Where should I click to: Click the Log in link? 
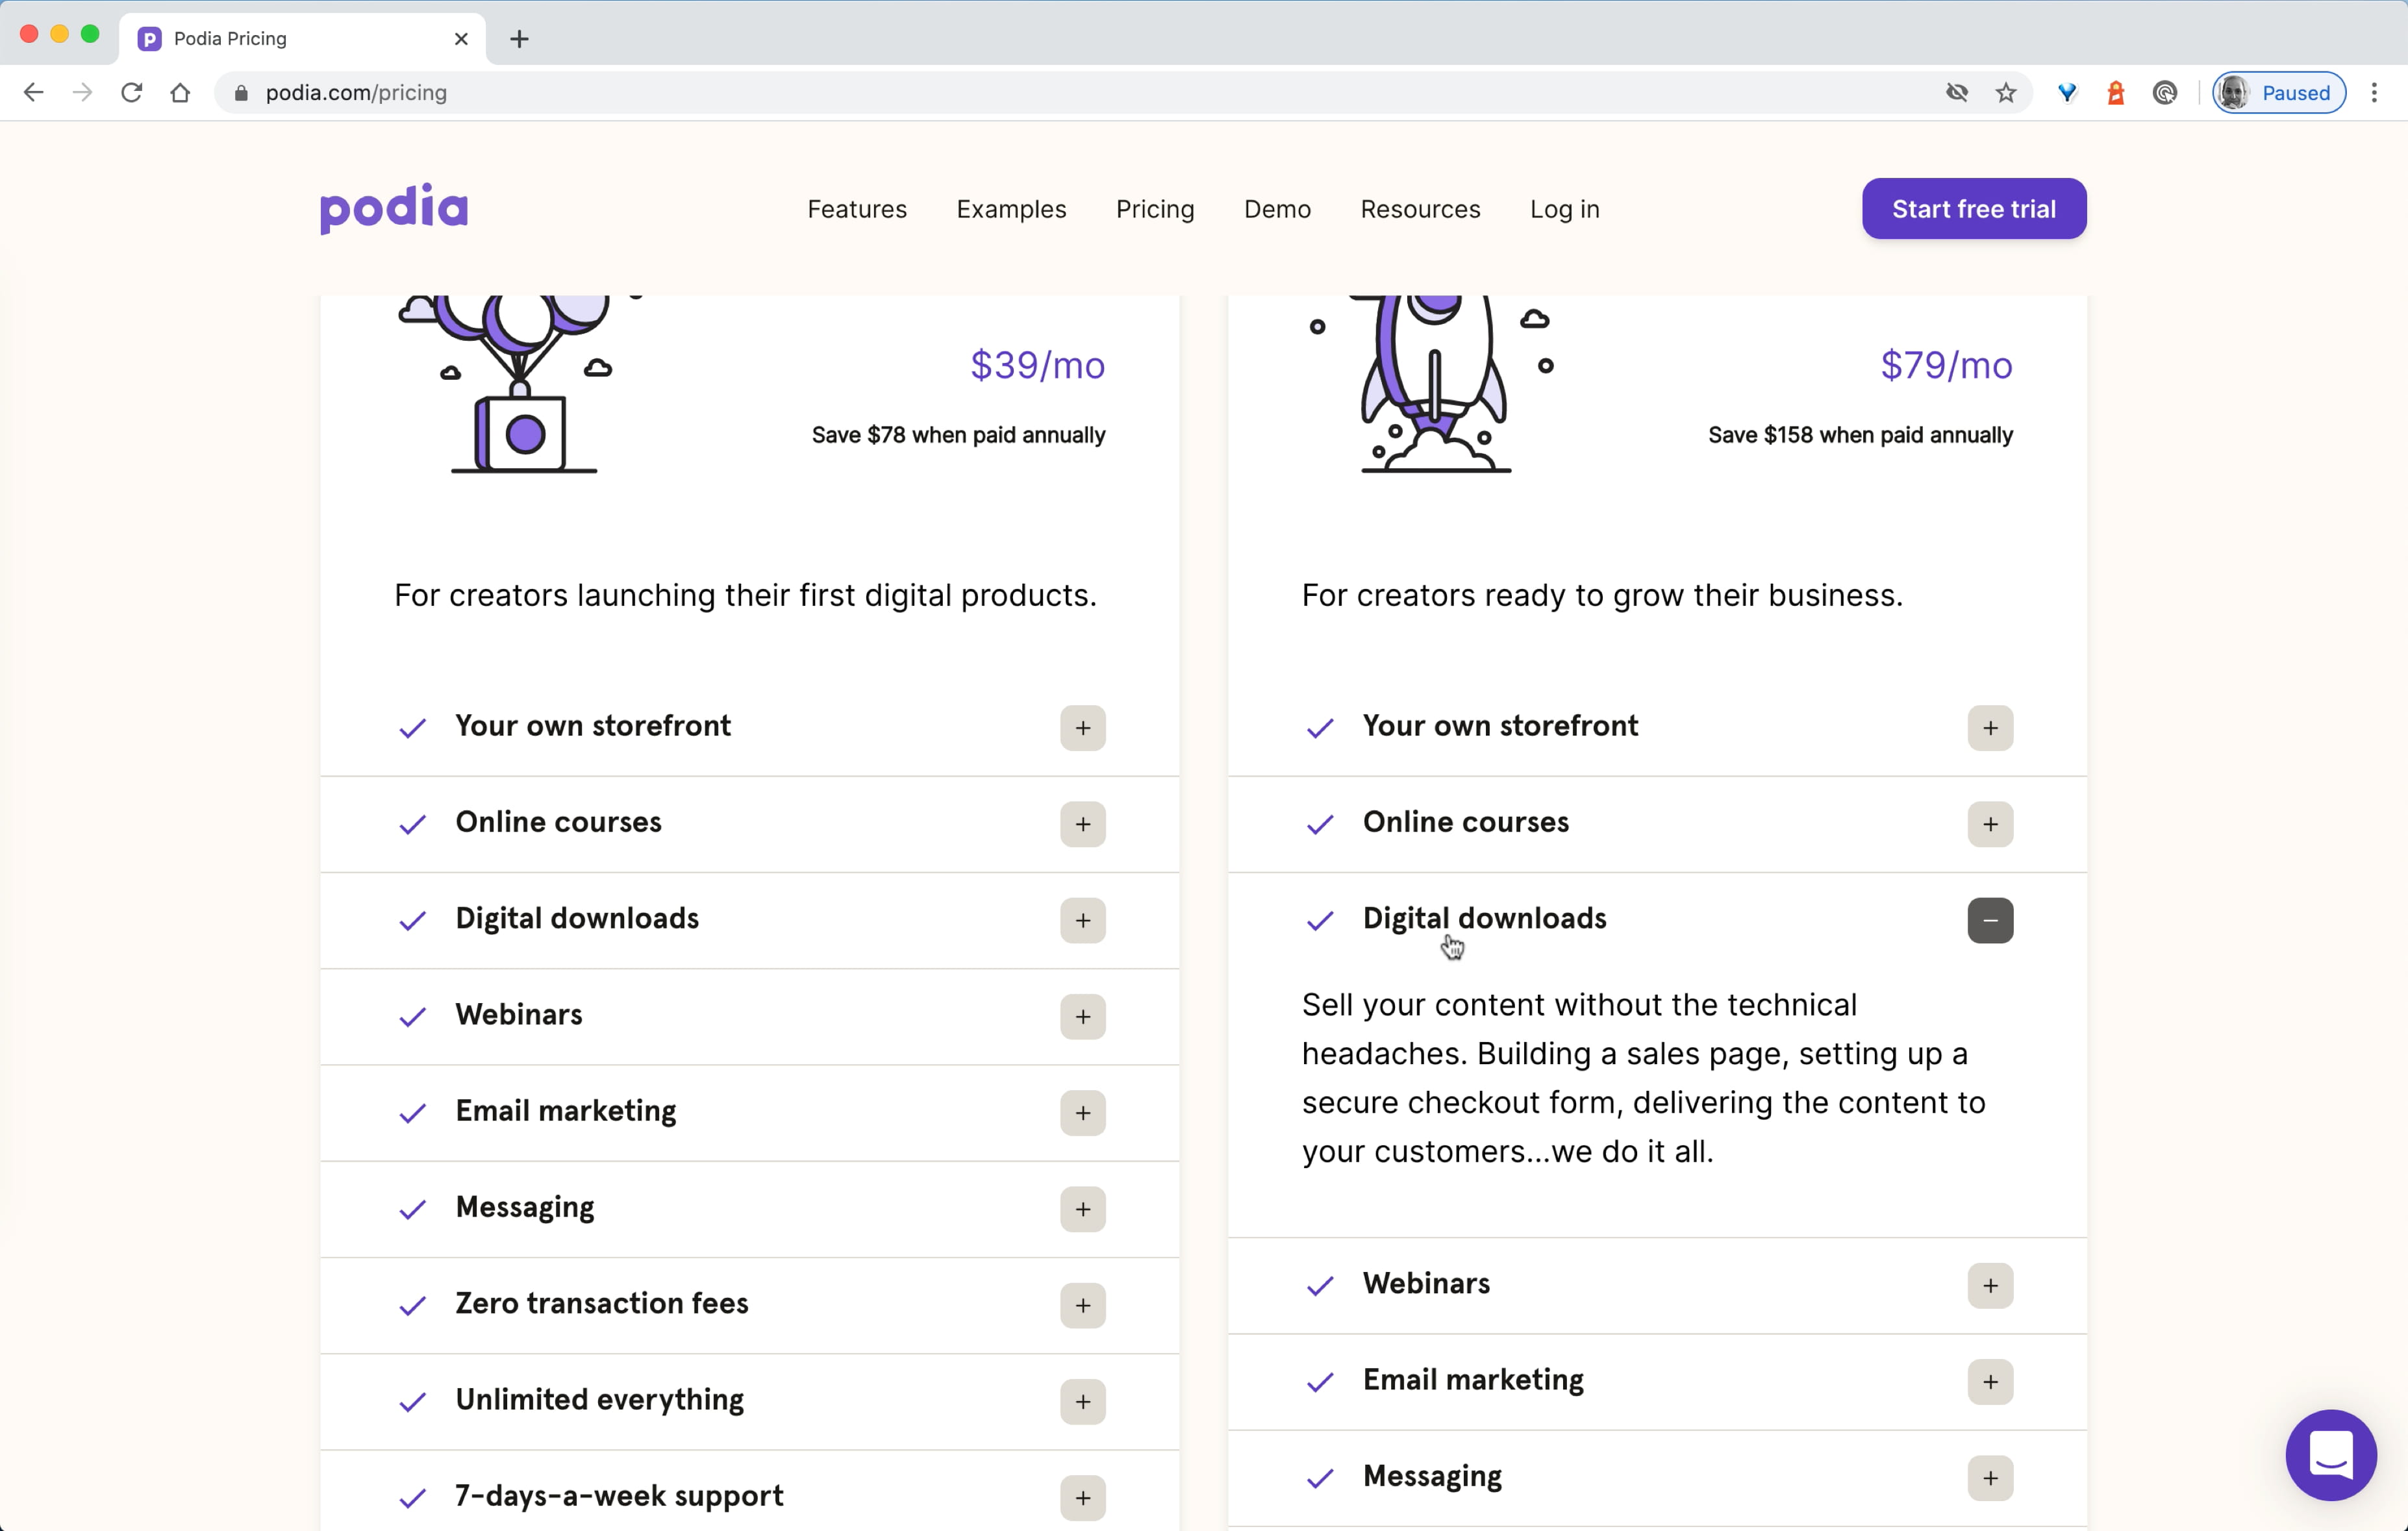tap(1564, 209)
